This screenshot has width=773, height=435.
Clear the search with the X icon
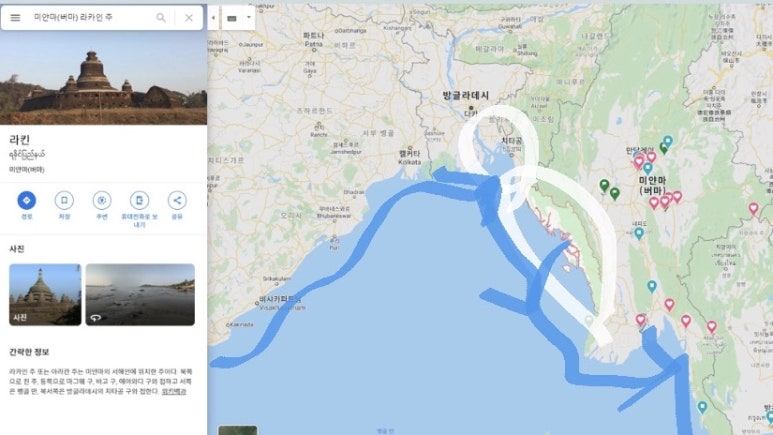point(189,18)
